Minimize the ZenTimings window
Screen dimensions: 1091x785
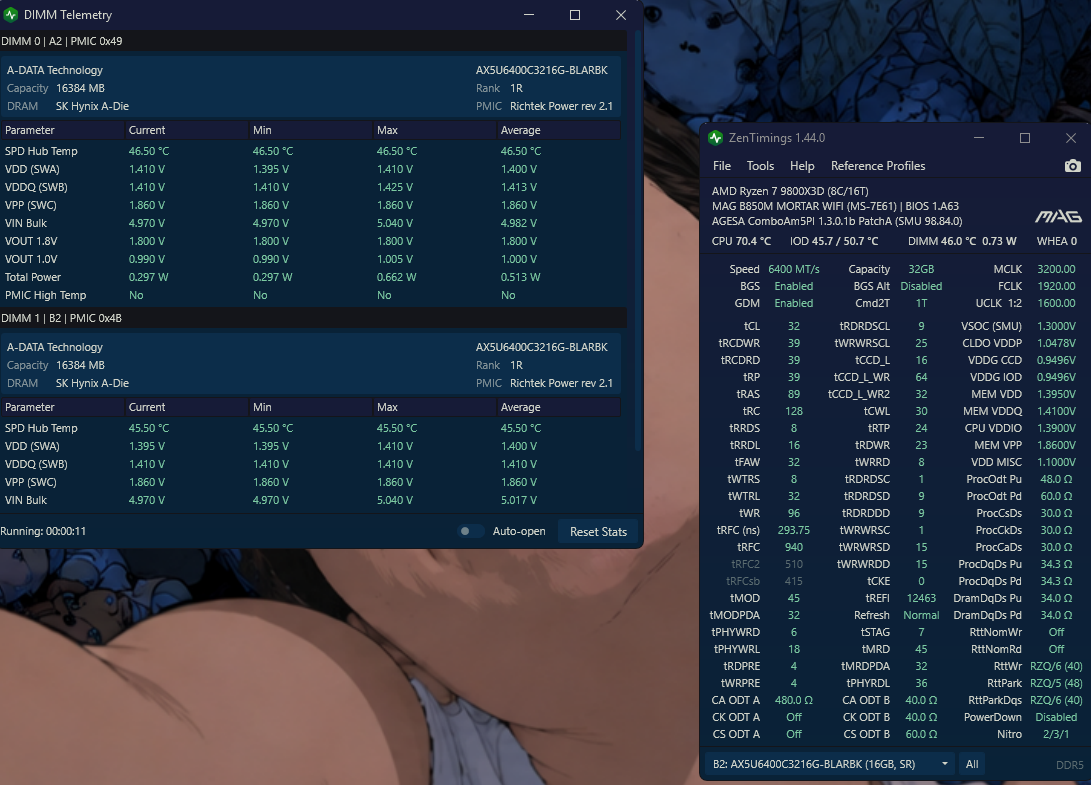pyautogui.click(x=978, y=138)
